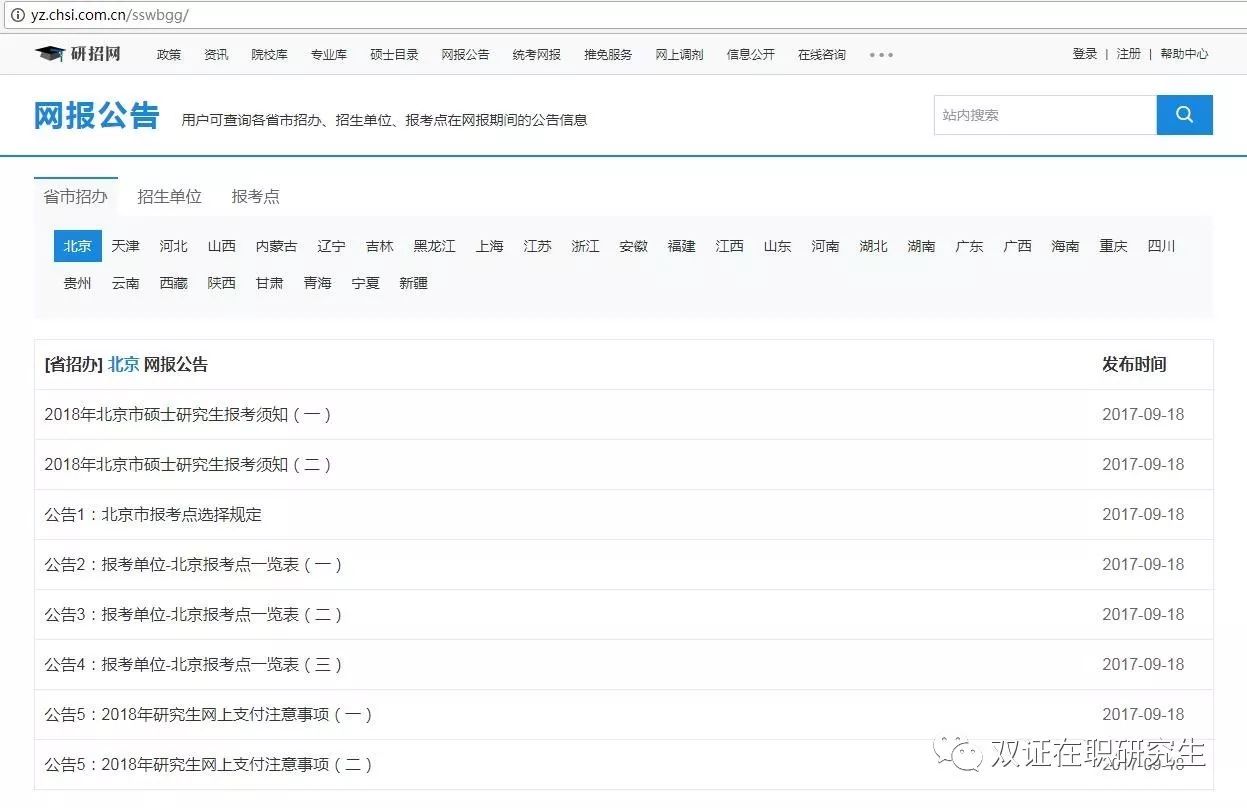The height and width of the screenshot is (808, 1247).
Task: Expand the three-dot more navigation menu
Action: [881, 55]
